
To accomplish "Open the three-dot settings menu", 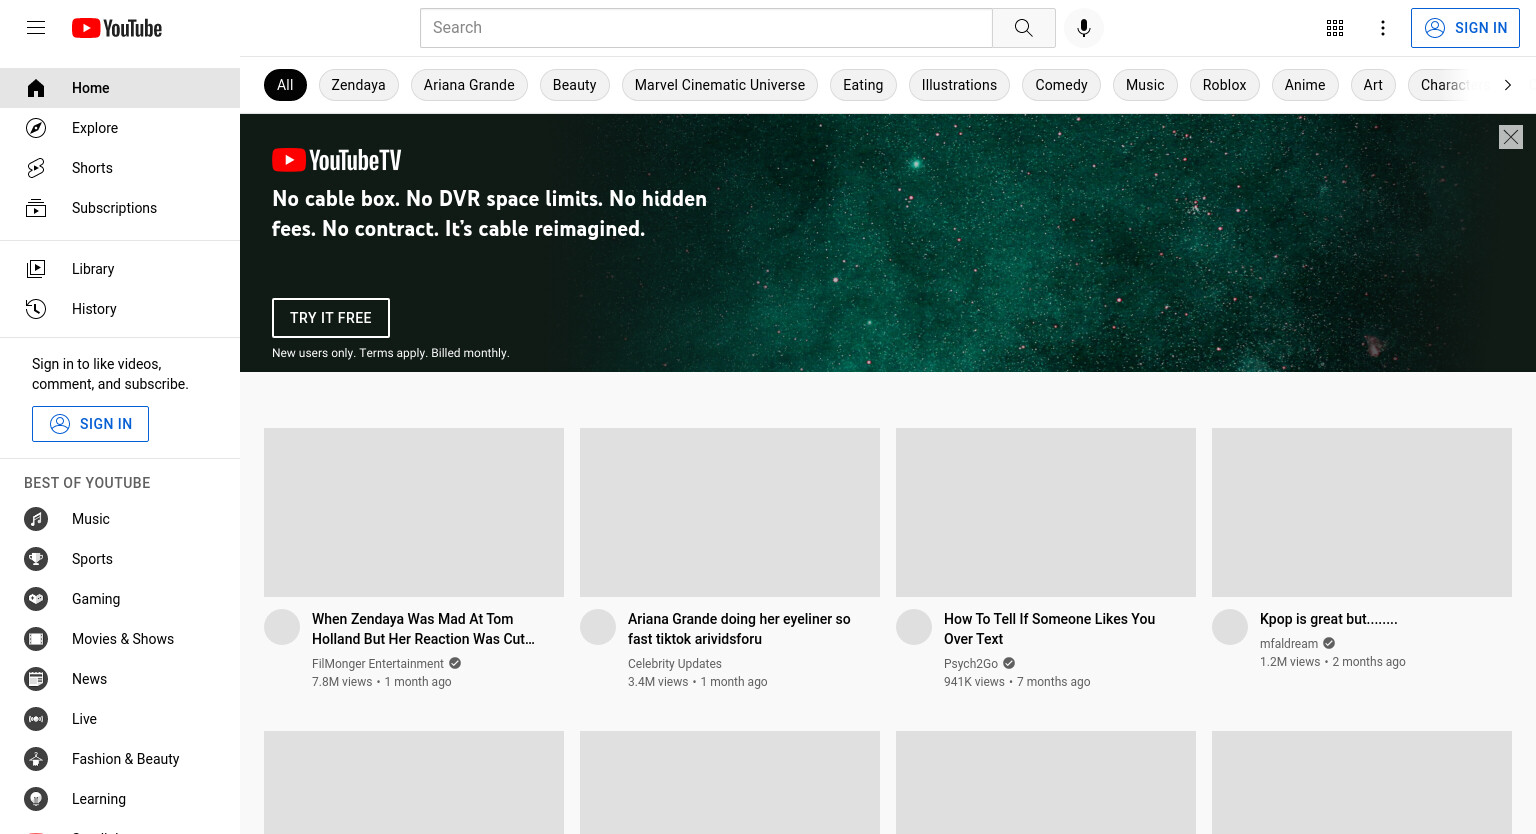I will click(1383, 28).
